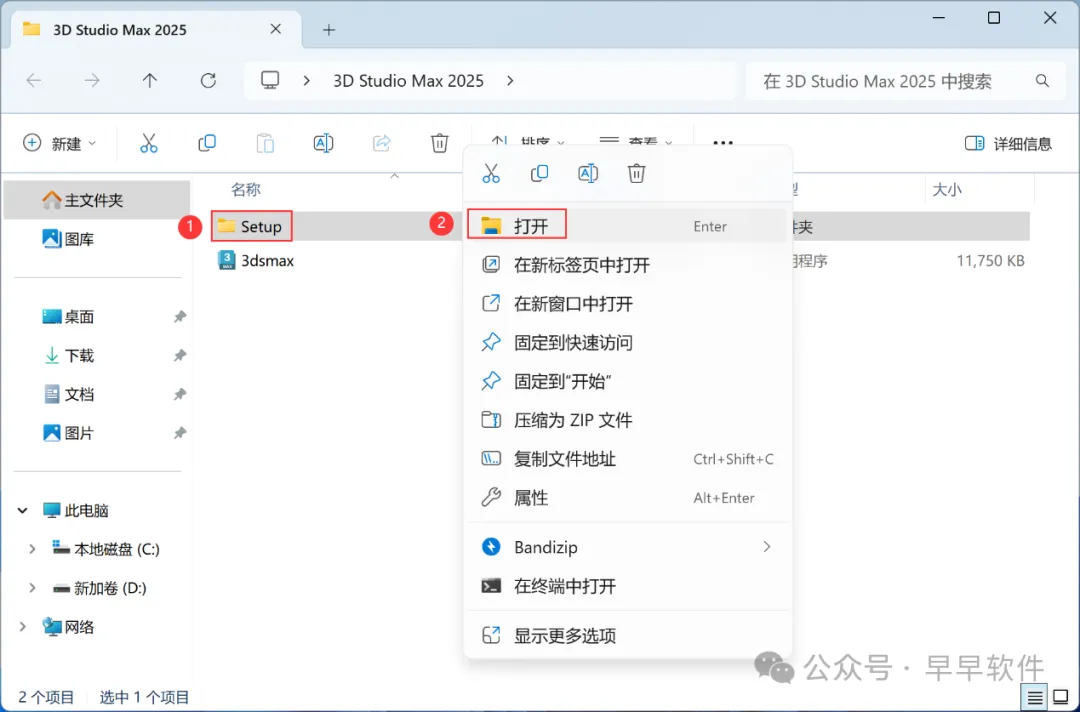Image resolution: width=1080 pixels, height=712 pixels.
Task: Click the Cut scissors icon in the context menu
Action: pos(491,174)
